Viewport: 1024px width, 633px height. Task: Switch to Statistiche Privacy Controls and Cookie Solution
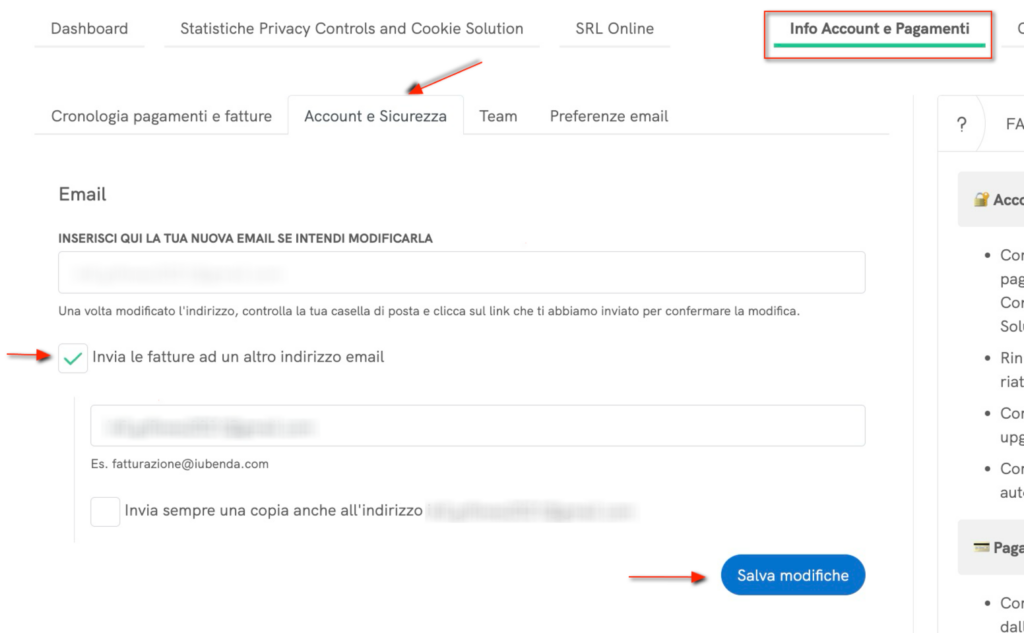pos(351,29)
